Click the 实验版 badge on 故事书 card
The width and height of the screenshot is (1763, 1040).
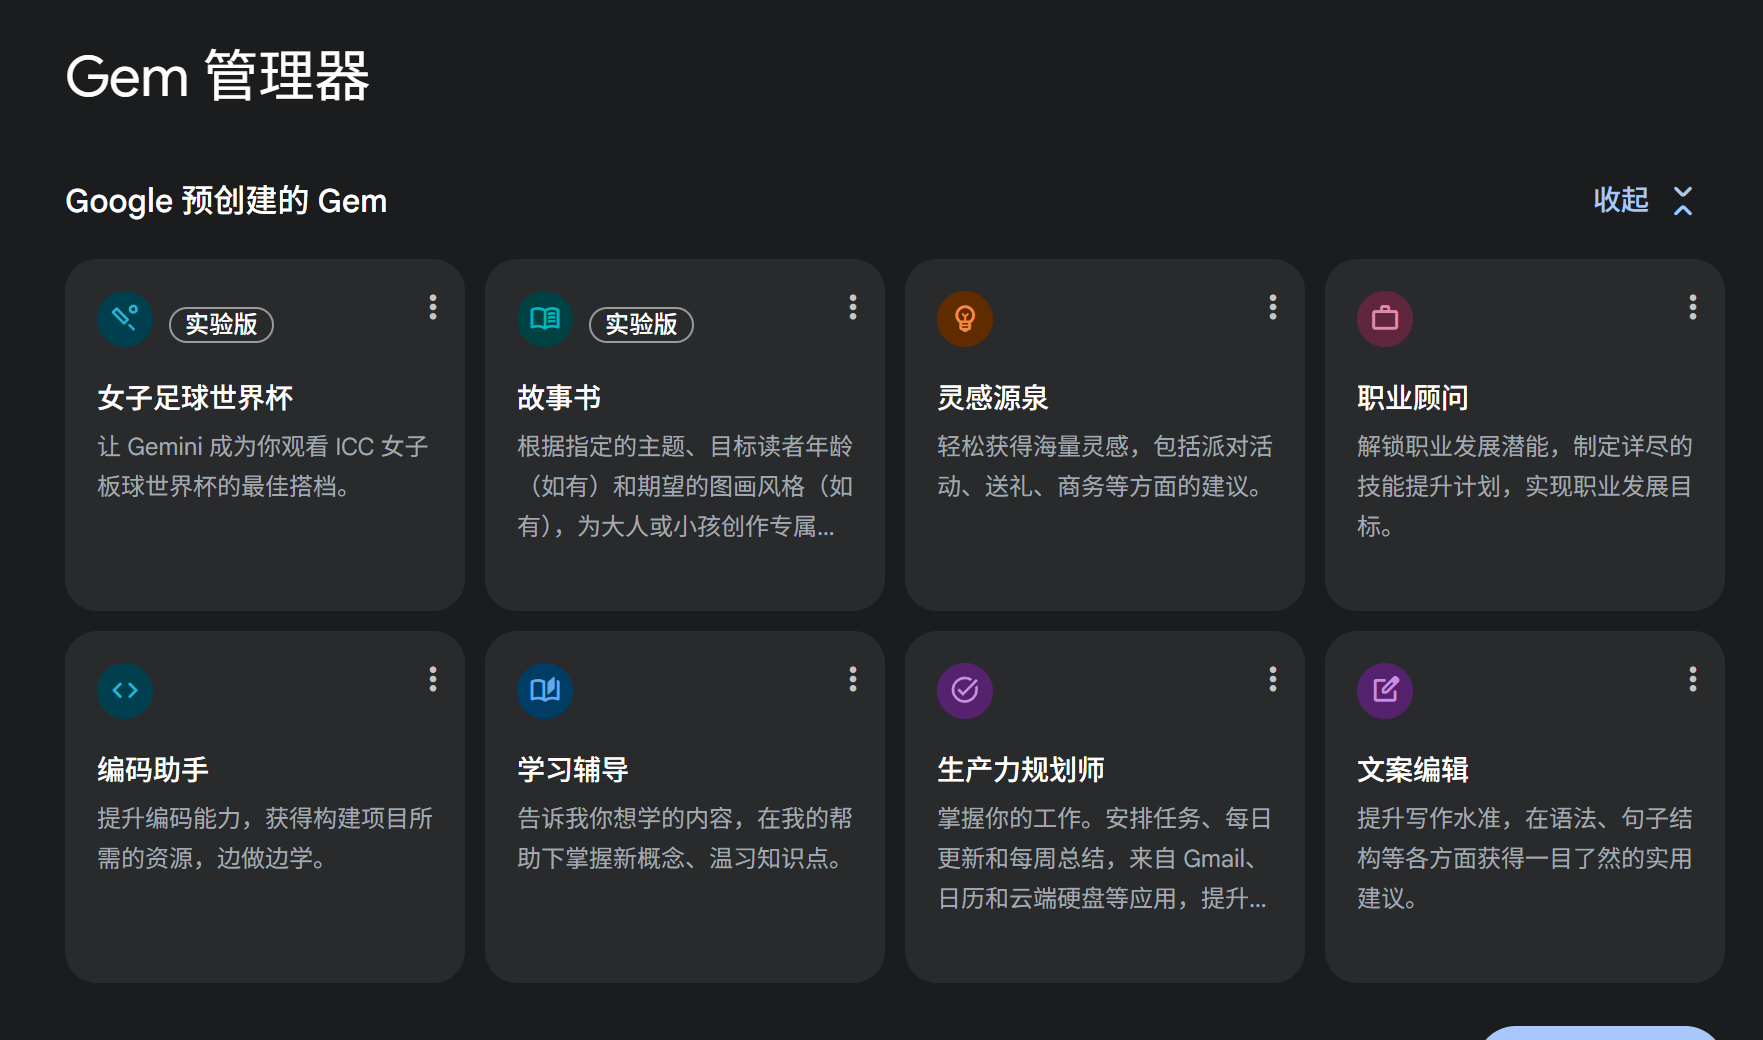click(x=641, y=324)
